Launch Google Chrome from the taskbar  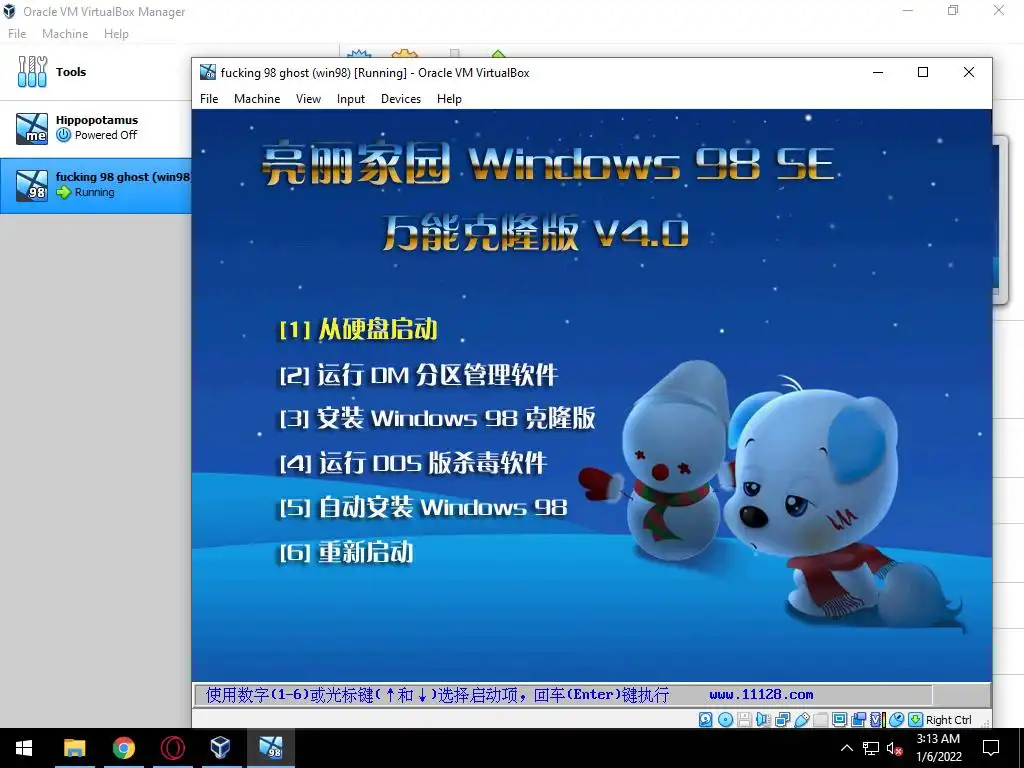123,748
